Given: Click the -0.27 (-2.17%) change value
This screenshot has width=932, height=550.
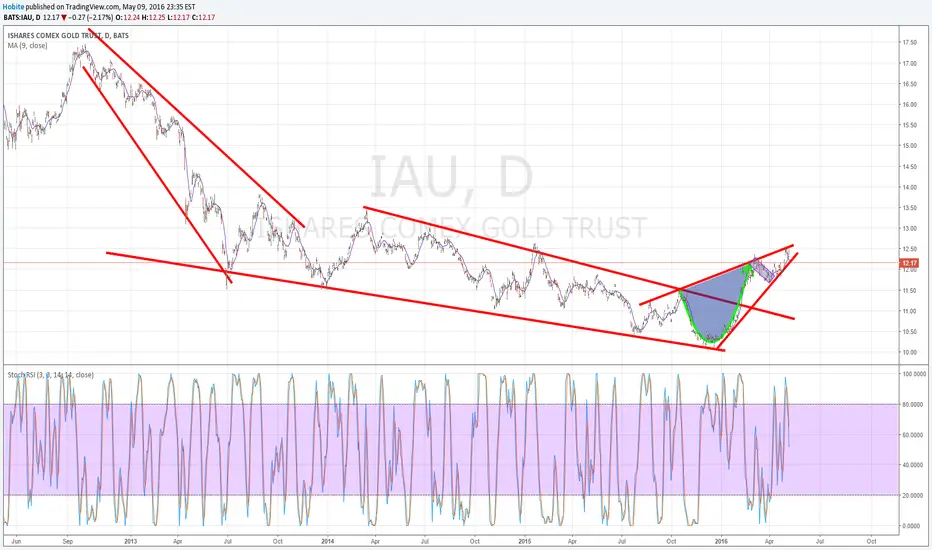Looking at the screenshot, I should pos(91,18).
